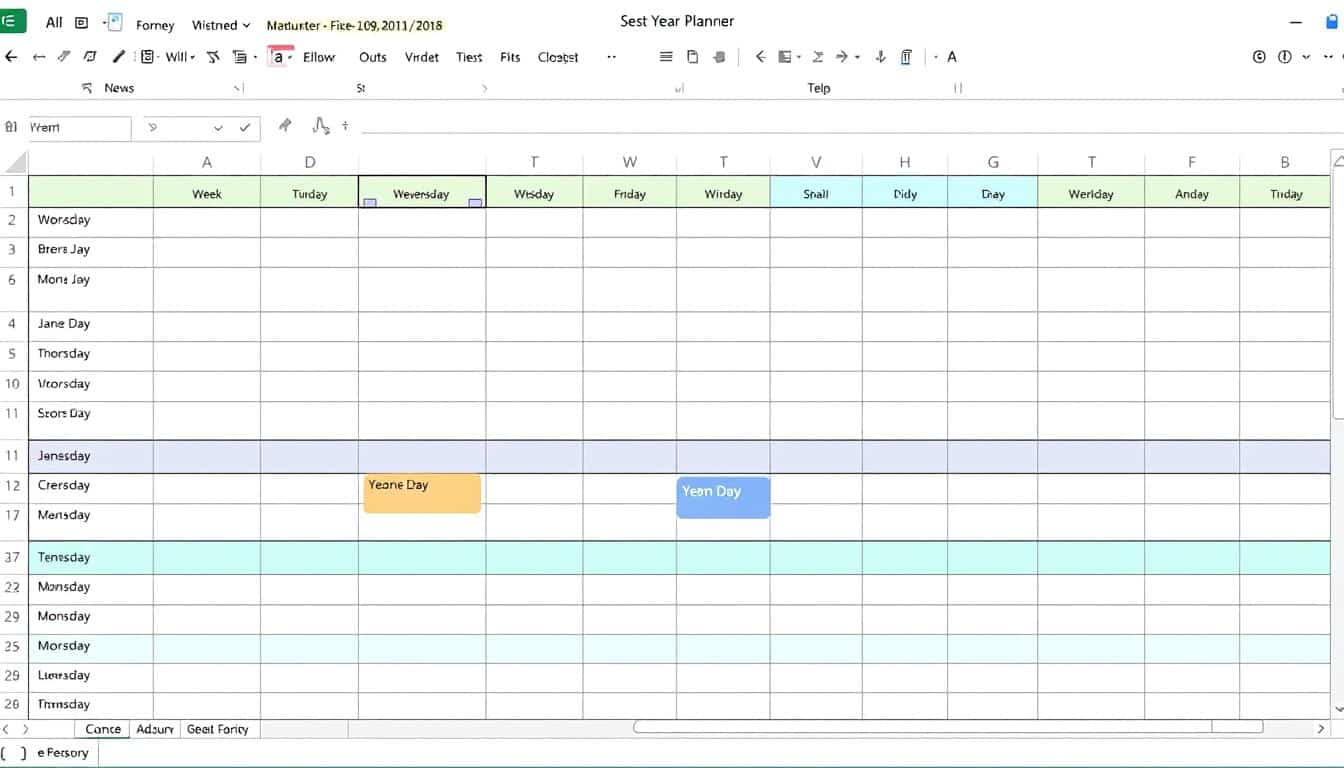Expand the Will dropdown arrow

(192, 58)
